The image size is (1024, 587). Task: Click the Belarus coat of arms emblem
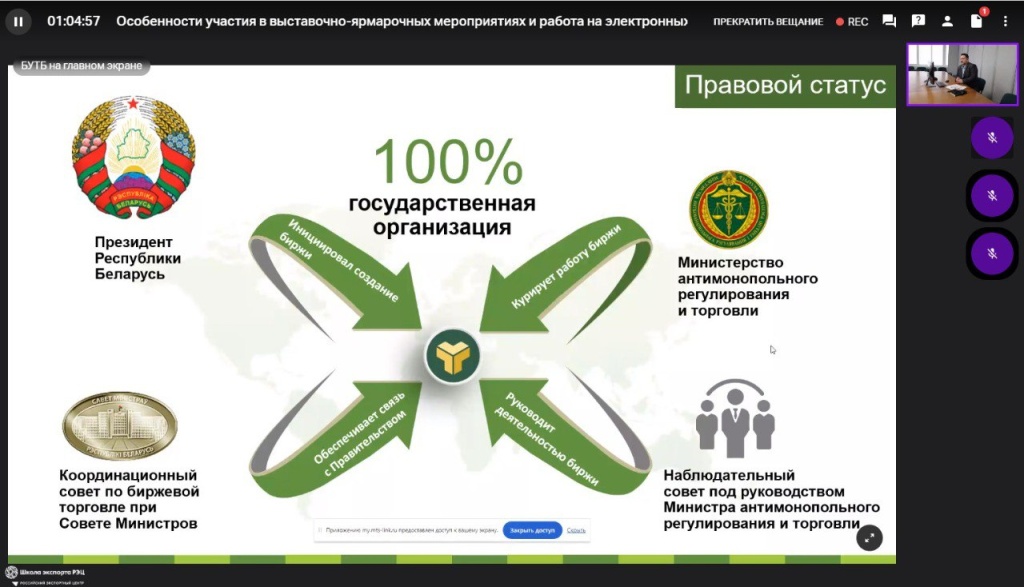click(x=134, y=157)
